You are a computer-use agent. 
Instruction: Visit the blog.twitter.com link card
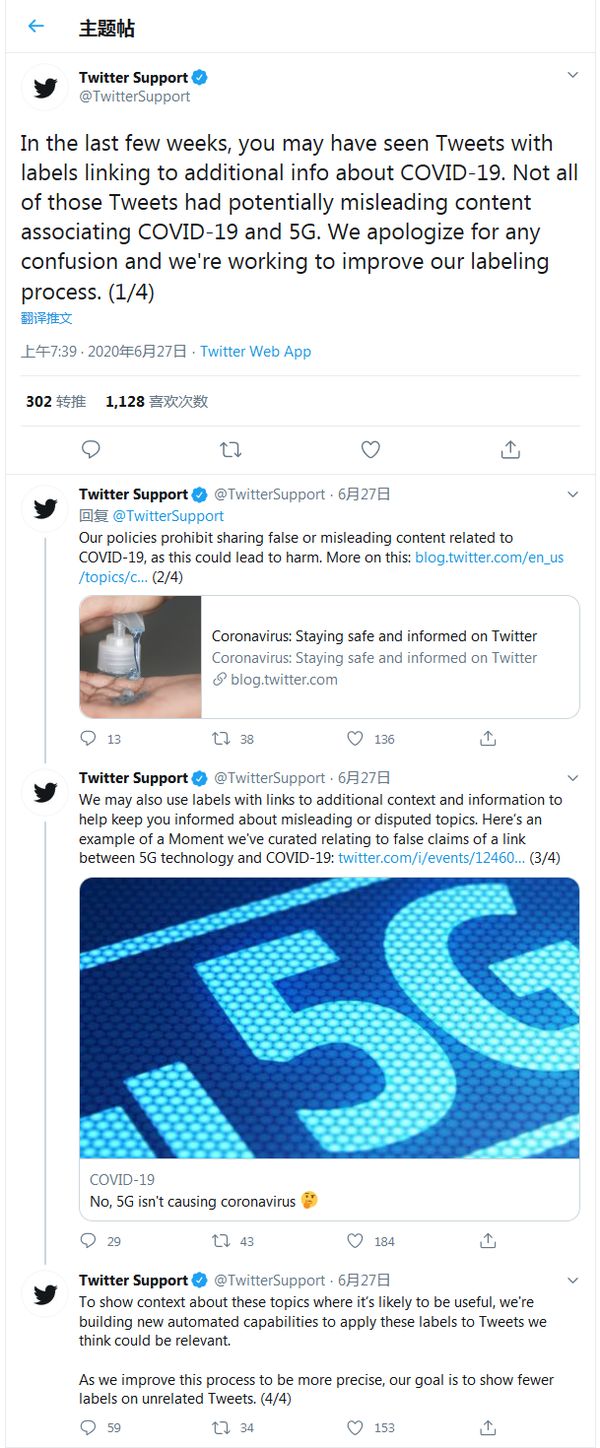[328, 657]
